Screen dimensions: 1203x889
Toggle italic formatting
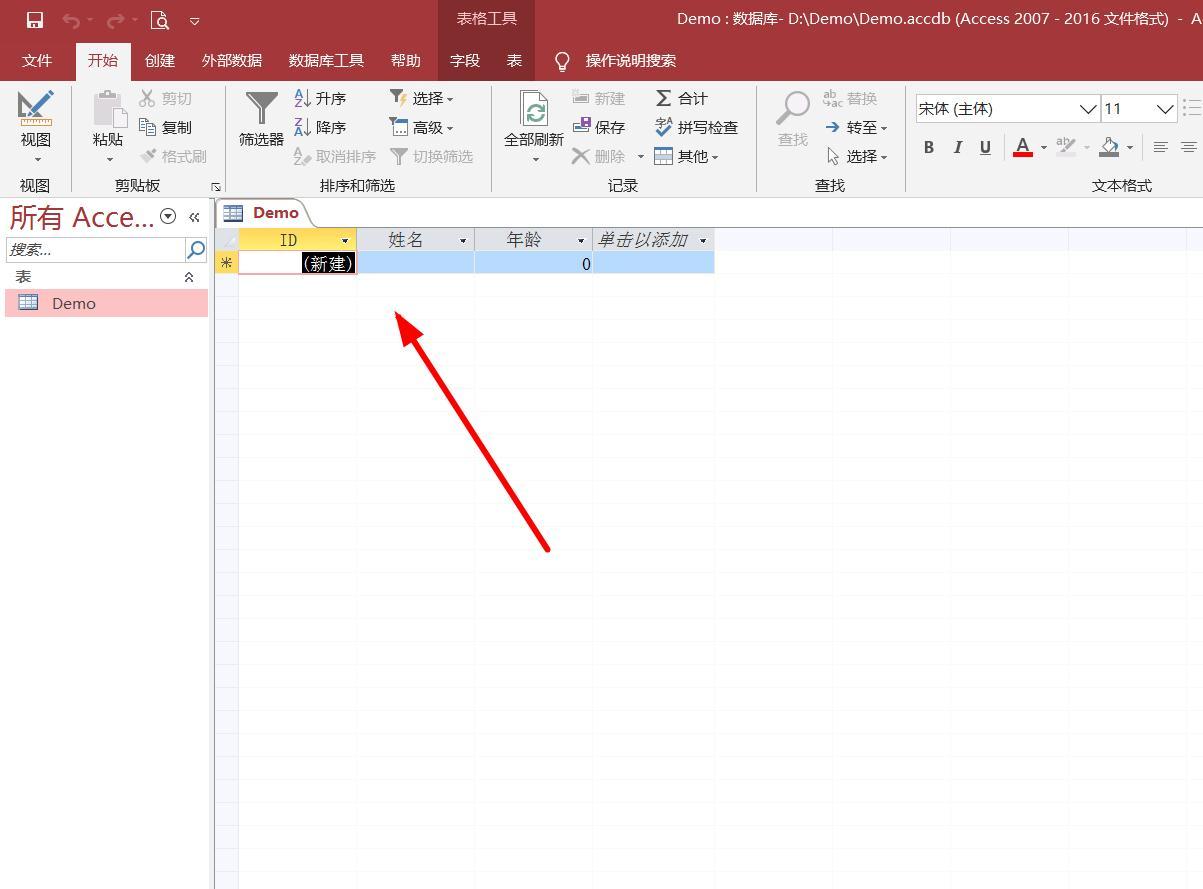957,147
